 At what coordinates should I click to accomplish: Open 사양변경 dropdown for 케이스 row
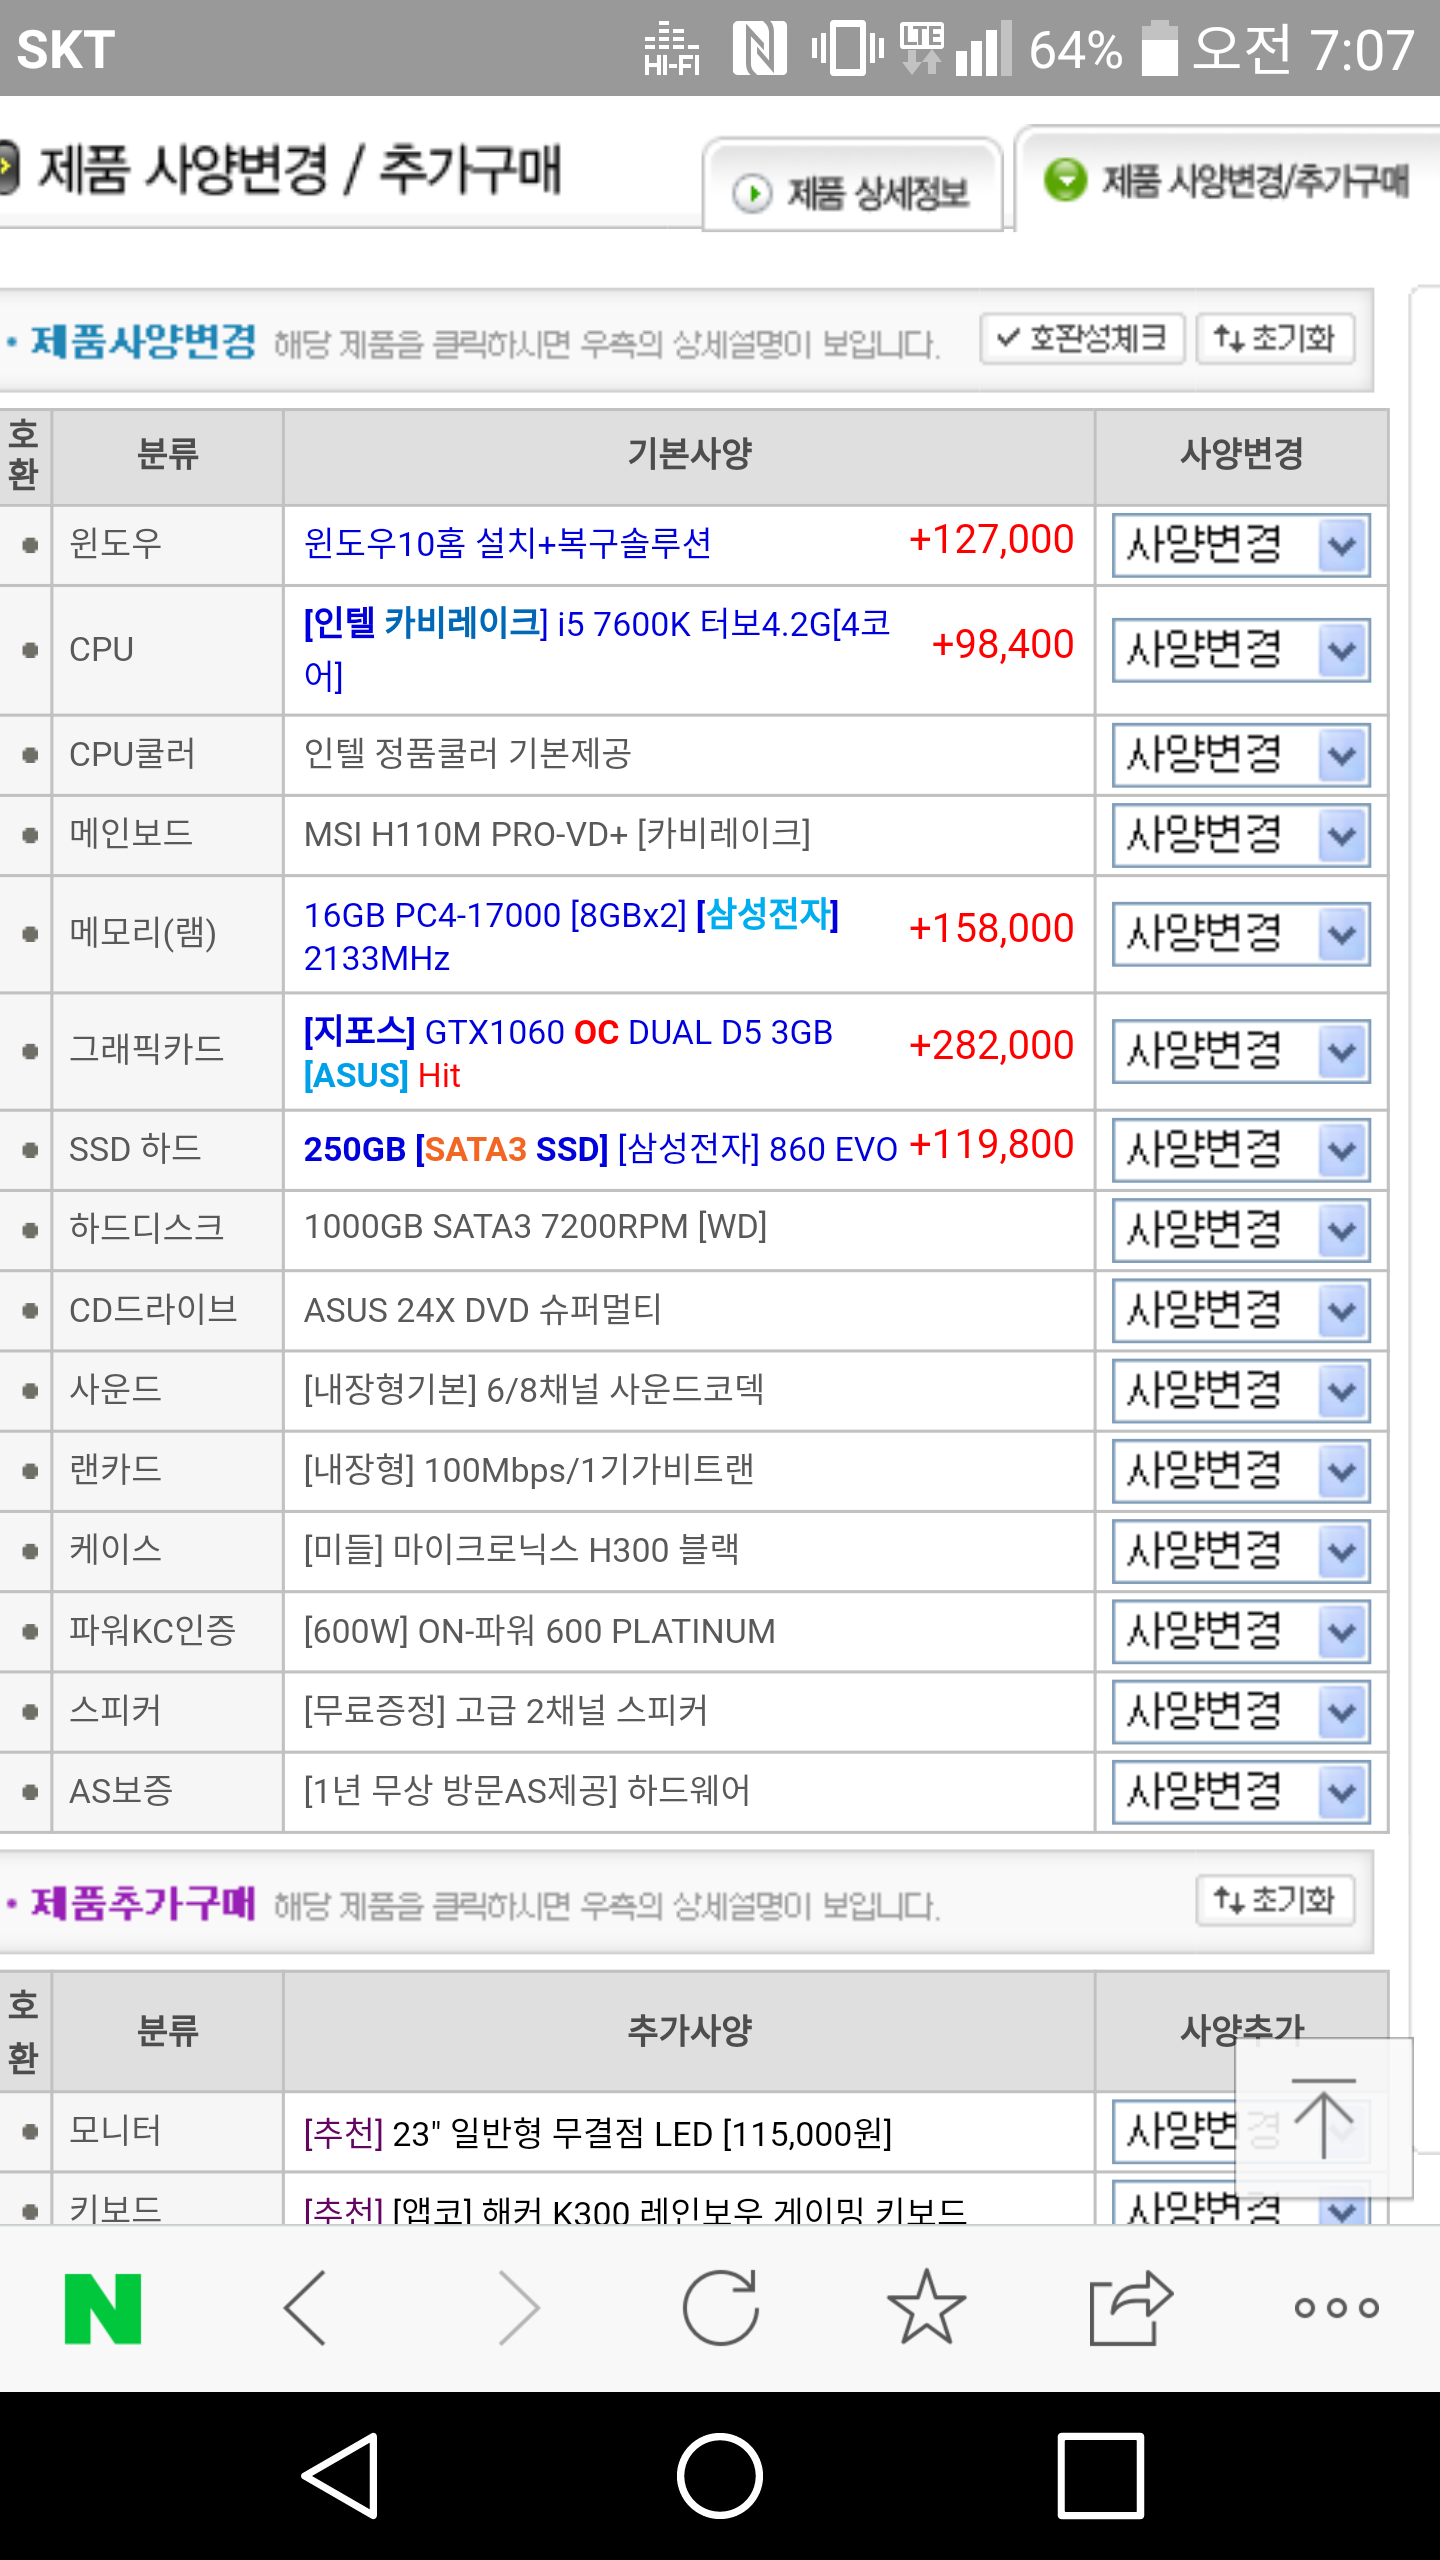click(1241, 1552)
